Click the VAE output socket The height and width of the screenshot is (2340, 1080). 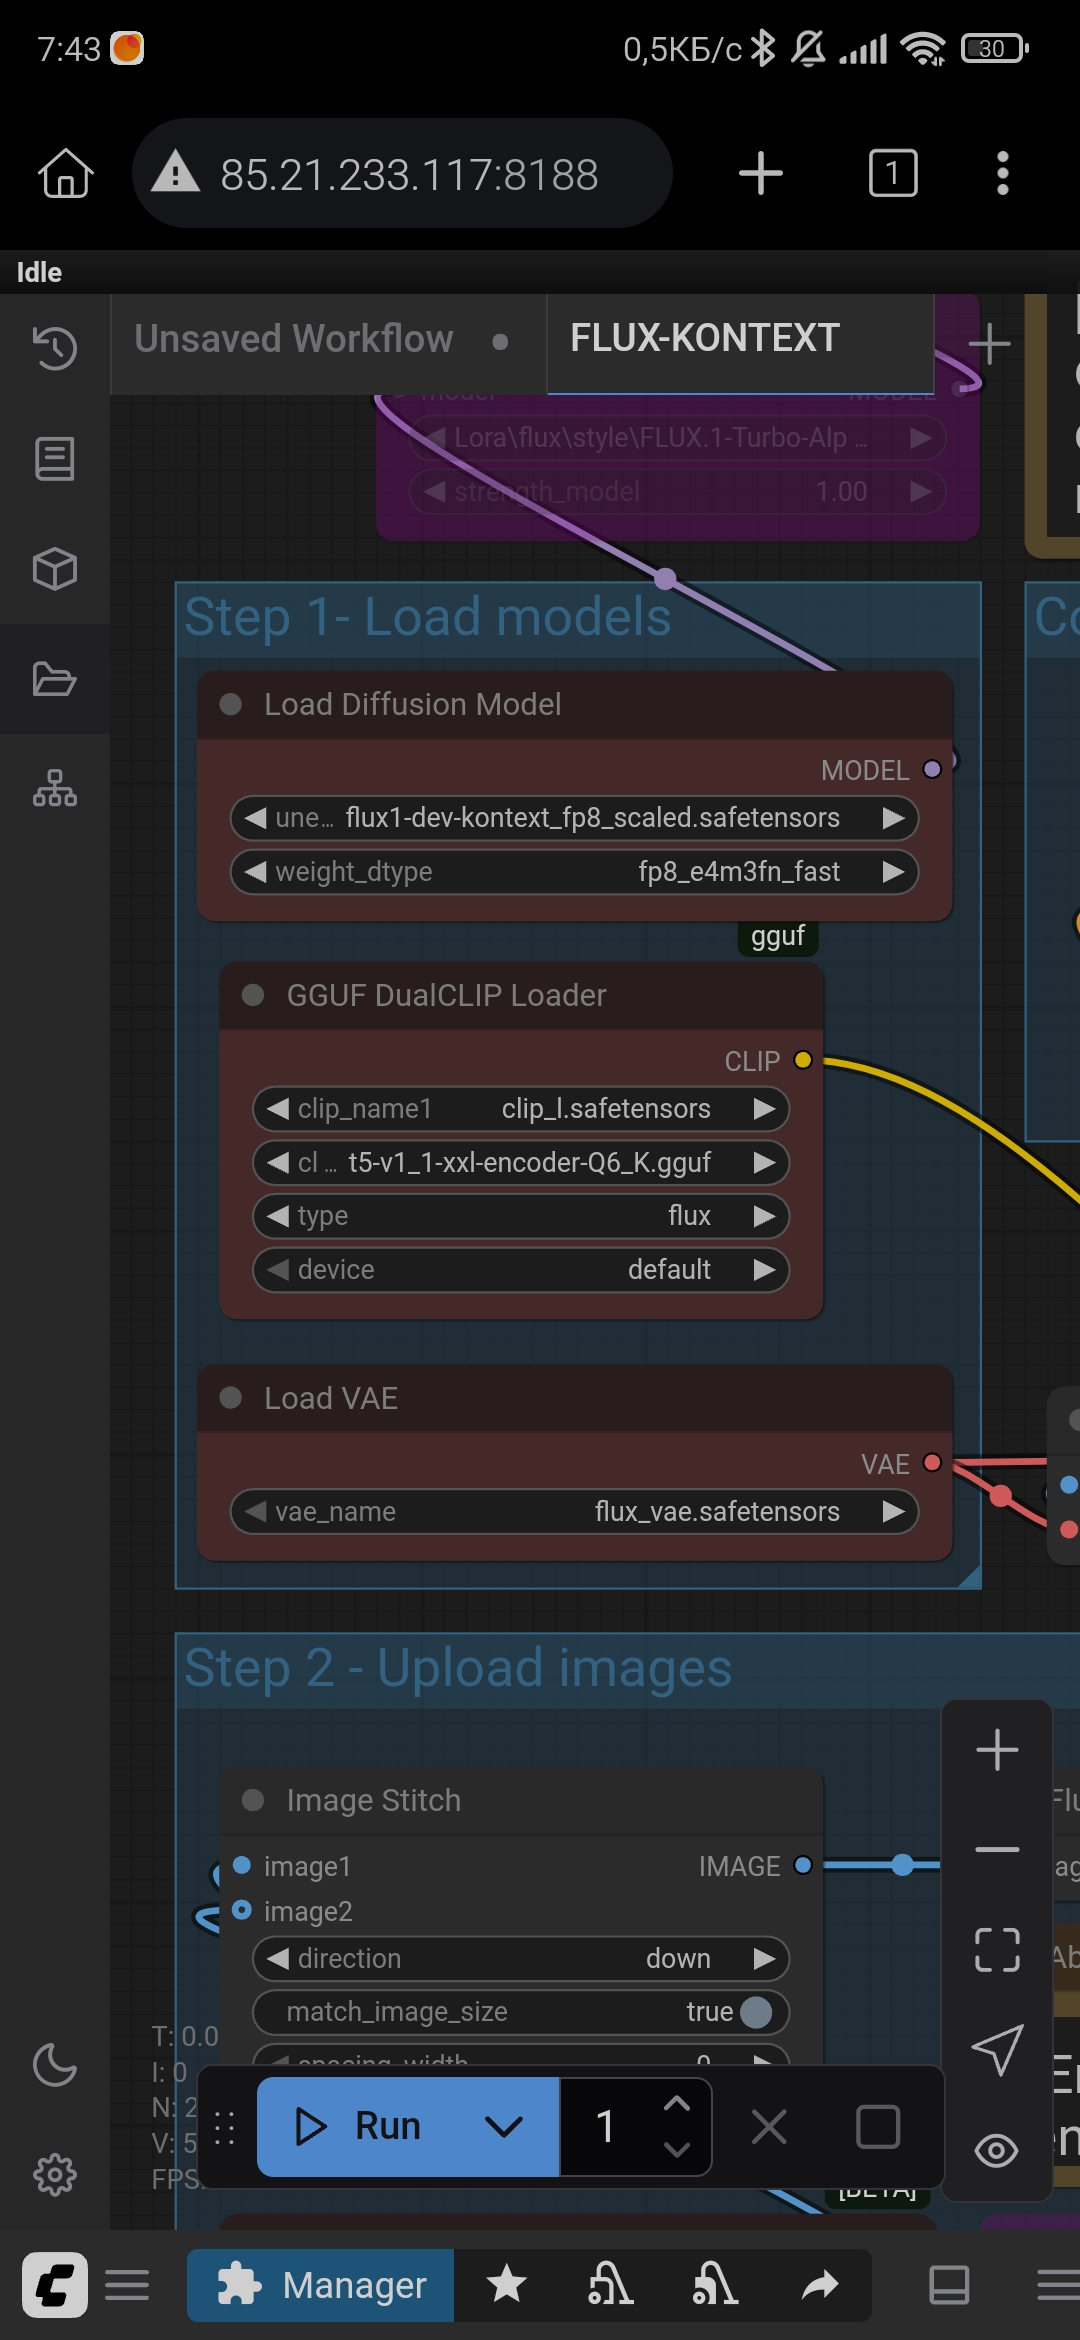click(932, 1463)
